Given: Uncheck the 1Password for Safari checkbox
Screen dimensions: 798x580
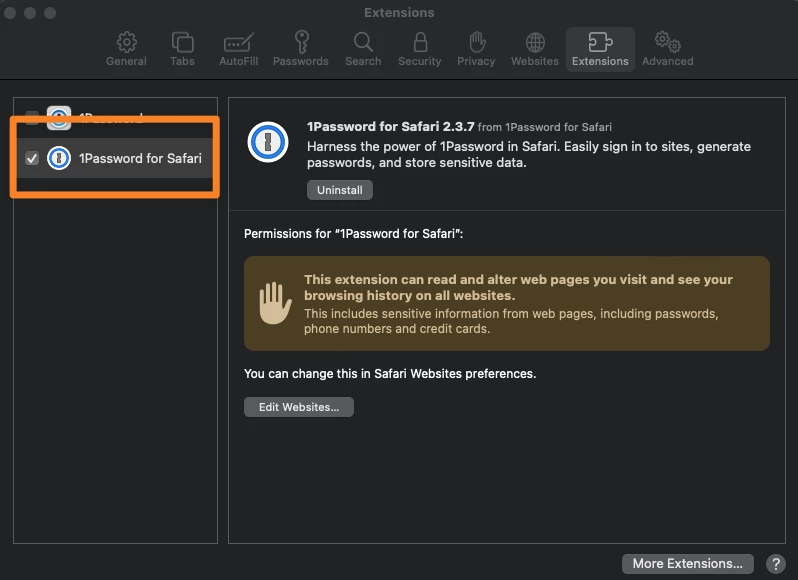Looking at the screenshot, I should [32, 158].
